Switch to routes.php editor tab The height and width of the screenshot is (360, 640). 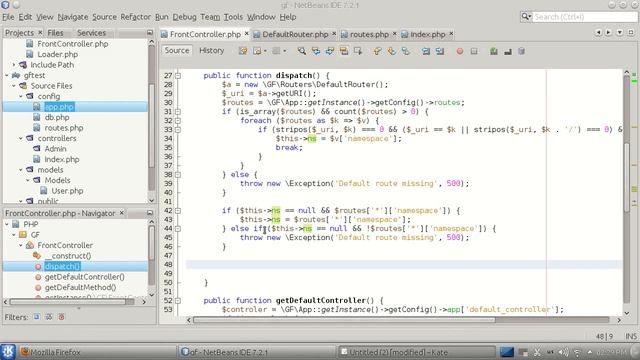(369, 34)
